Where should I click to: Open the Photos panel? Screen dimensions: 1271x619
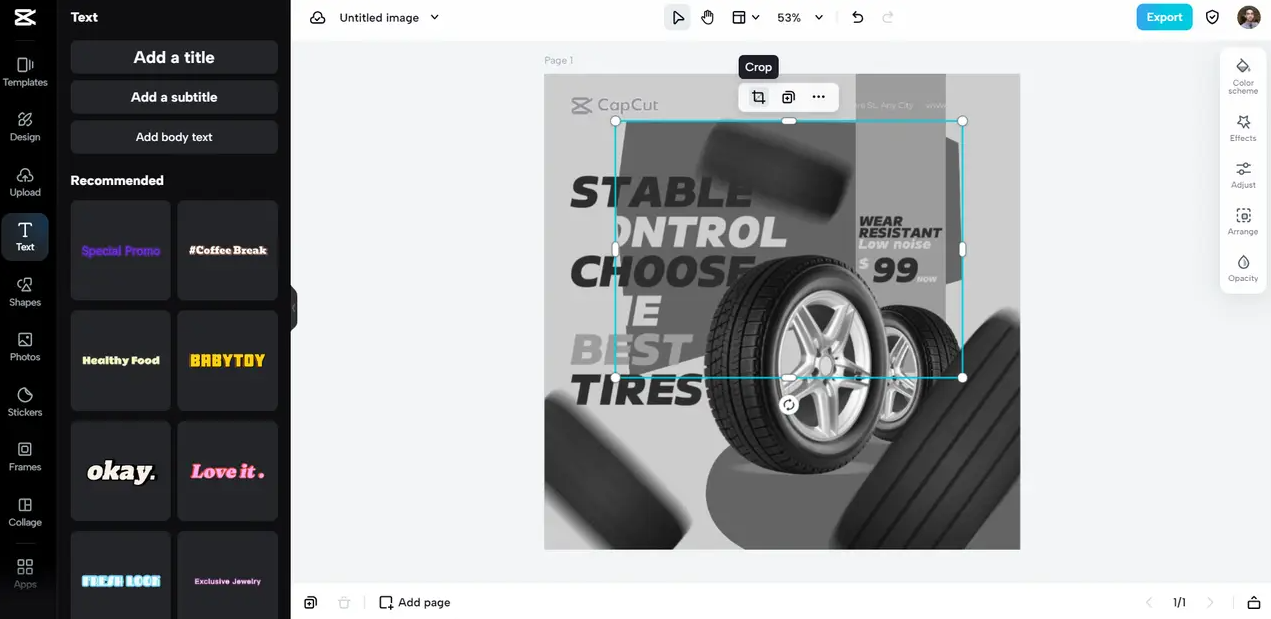point(25,347)
